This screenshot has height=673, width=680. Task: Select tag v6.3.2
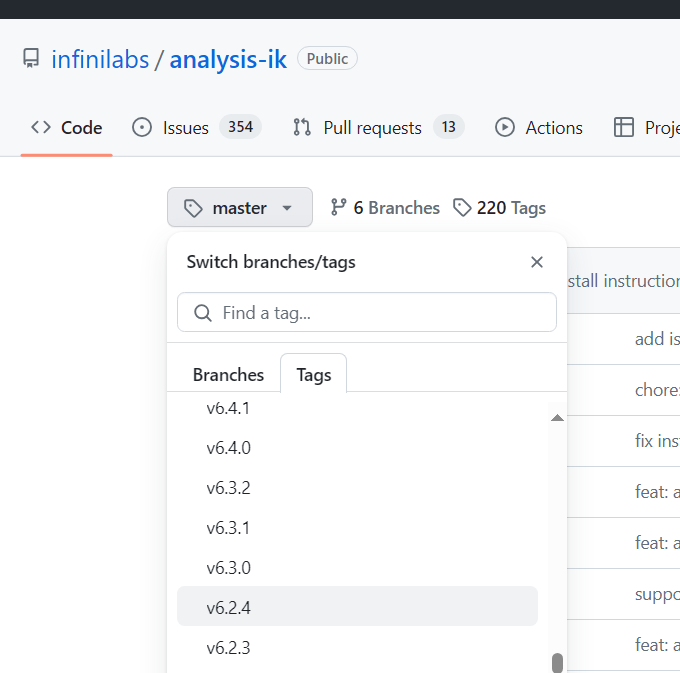(229, 488)
